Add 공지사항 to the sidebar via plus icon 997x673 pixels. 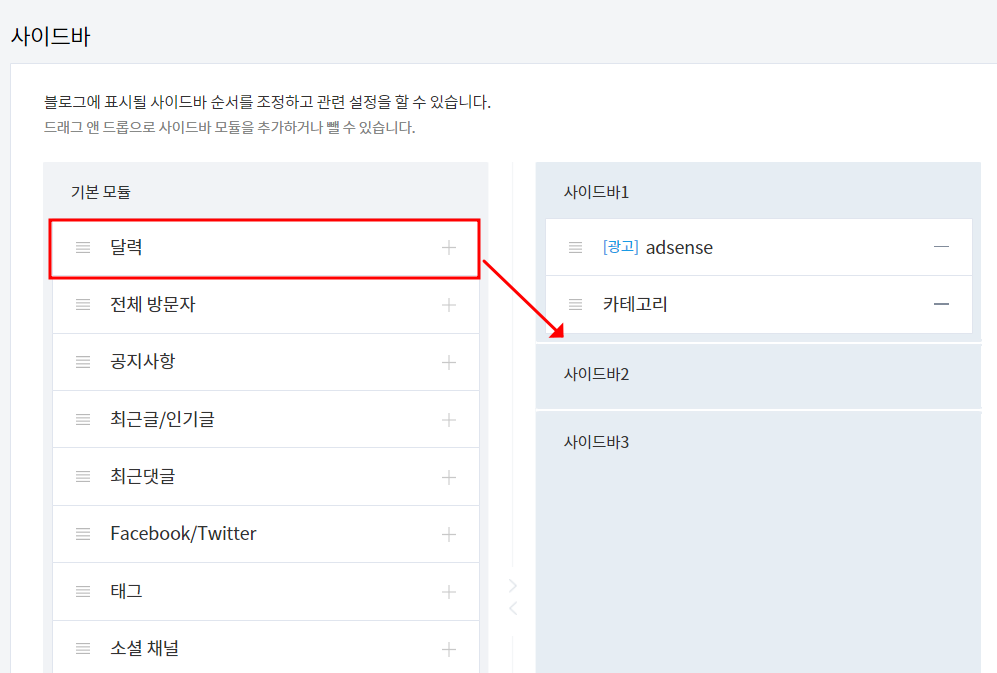(449, 361)
